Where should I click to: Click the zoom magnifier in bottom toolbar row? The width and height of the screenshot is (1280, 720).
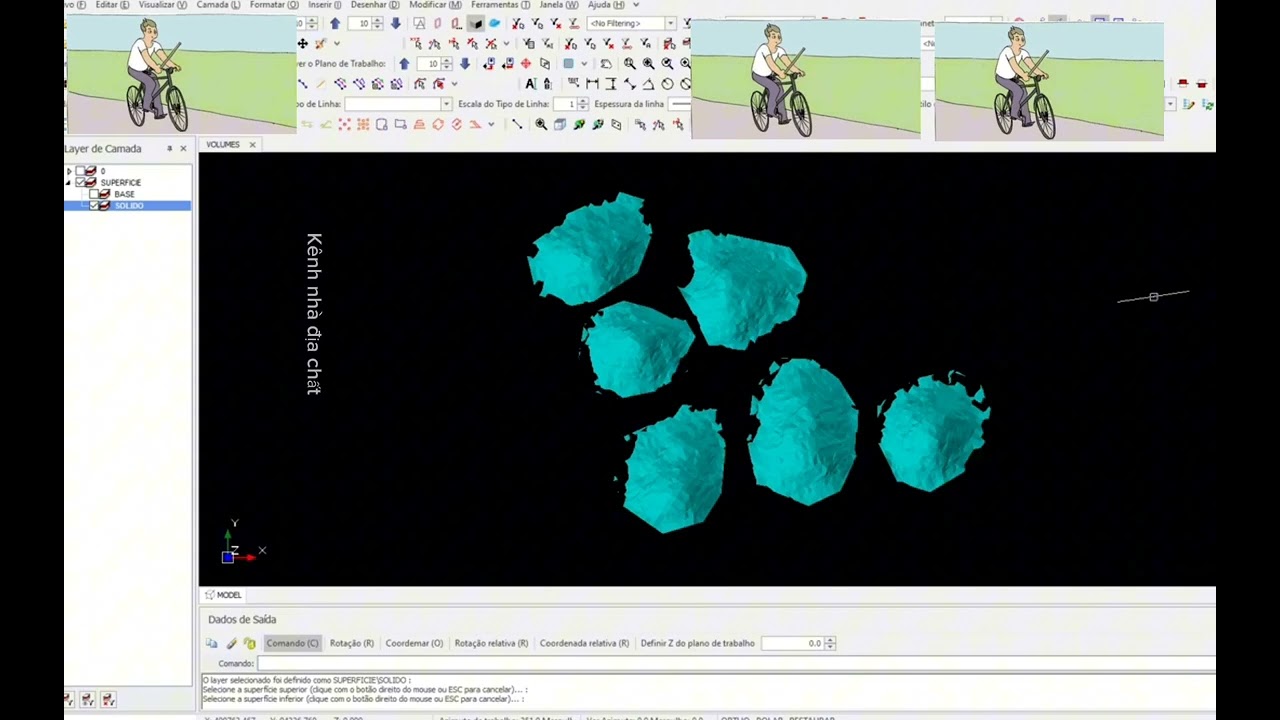[x=541, y=124]
